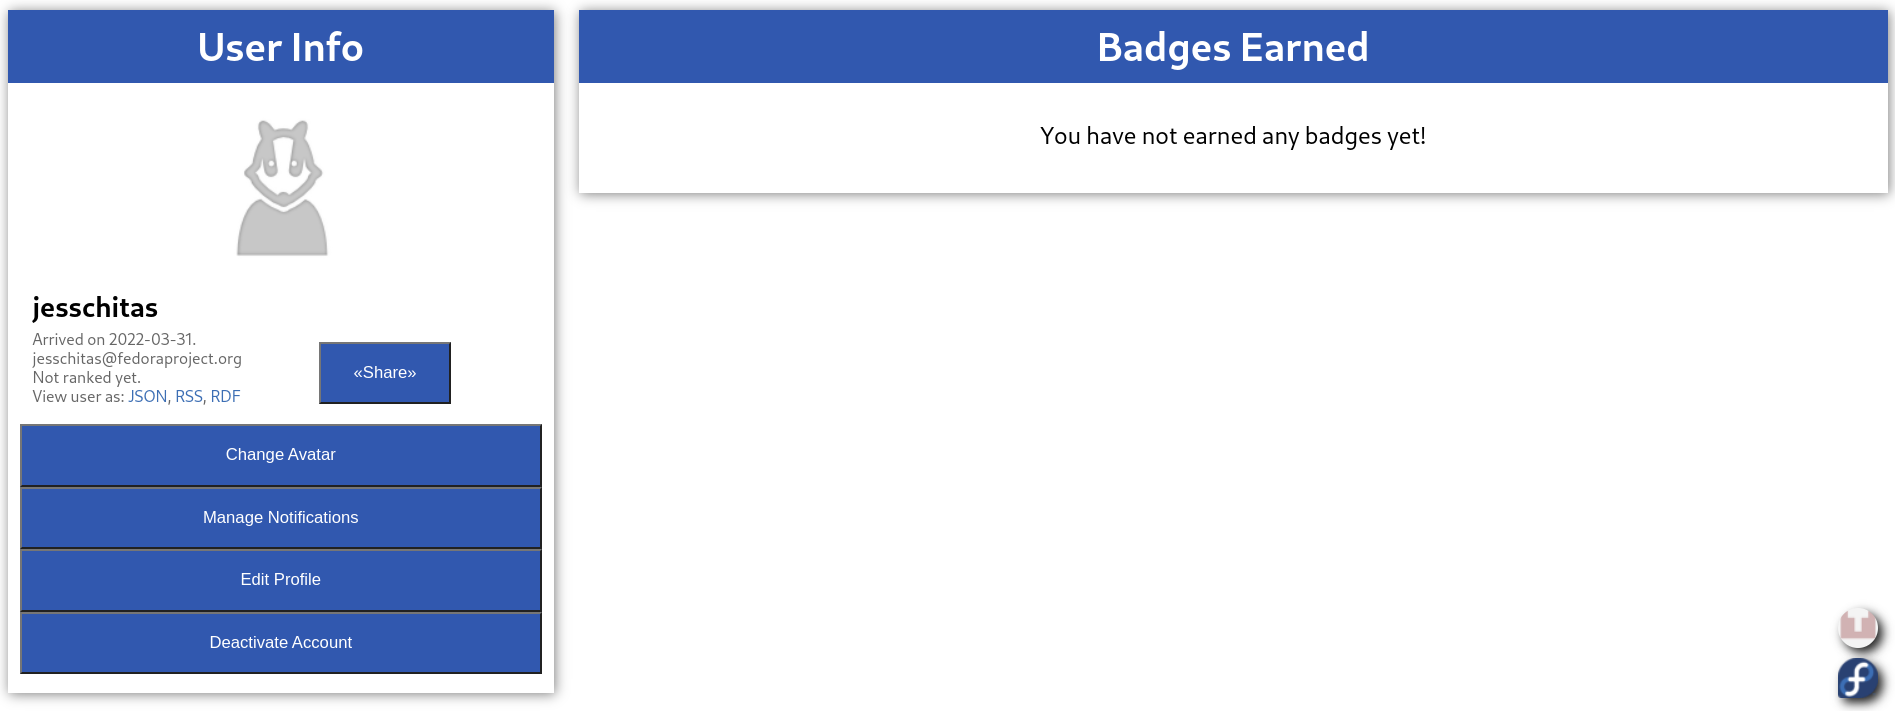Click the View user as label
The width and height of the screenshot is (1895, 711).
78,397
